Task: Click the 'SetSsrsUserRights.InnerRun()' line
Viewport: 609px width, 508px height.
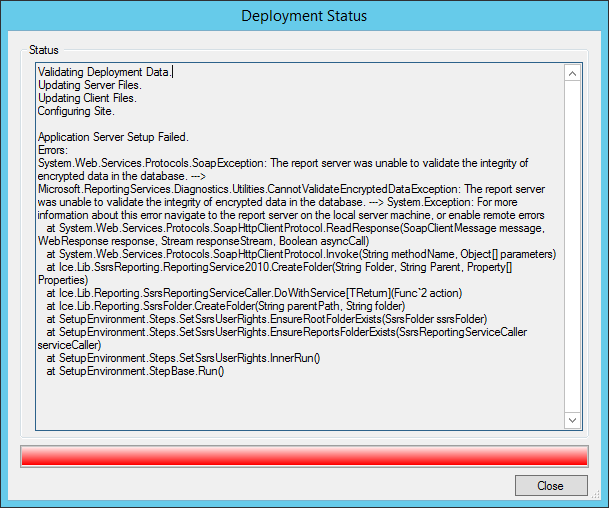Action: [x=183, y=358]
